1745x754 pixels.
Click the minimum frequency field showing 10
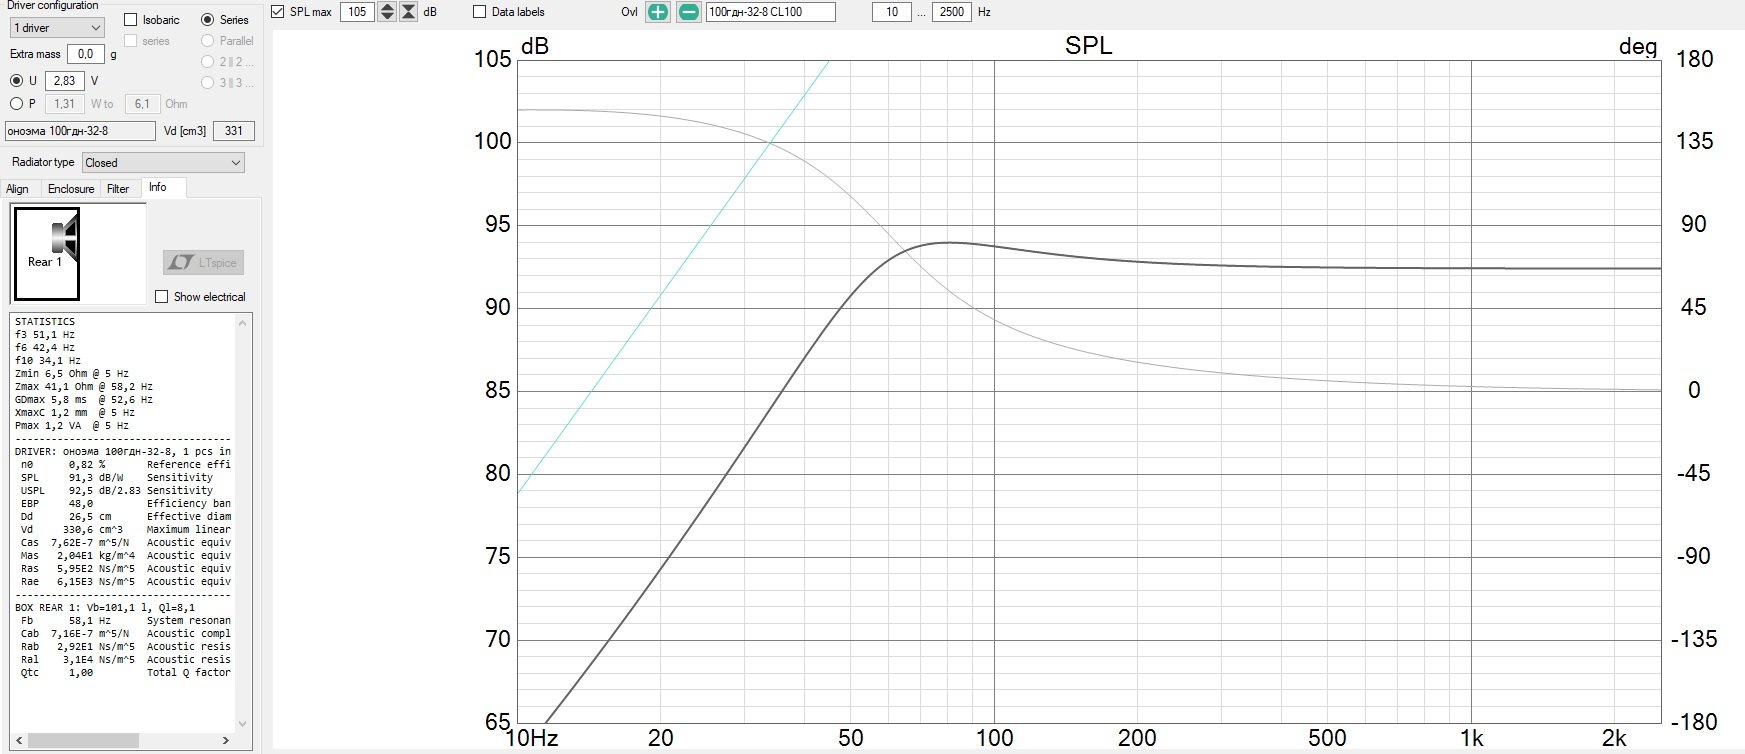891,12
